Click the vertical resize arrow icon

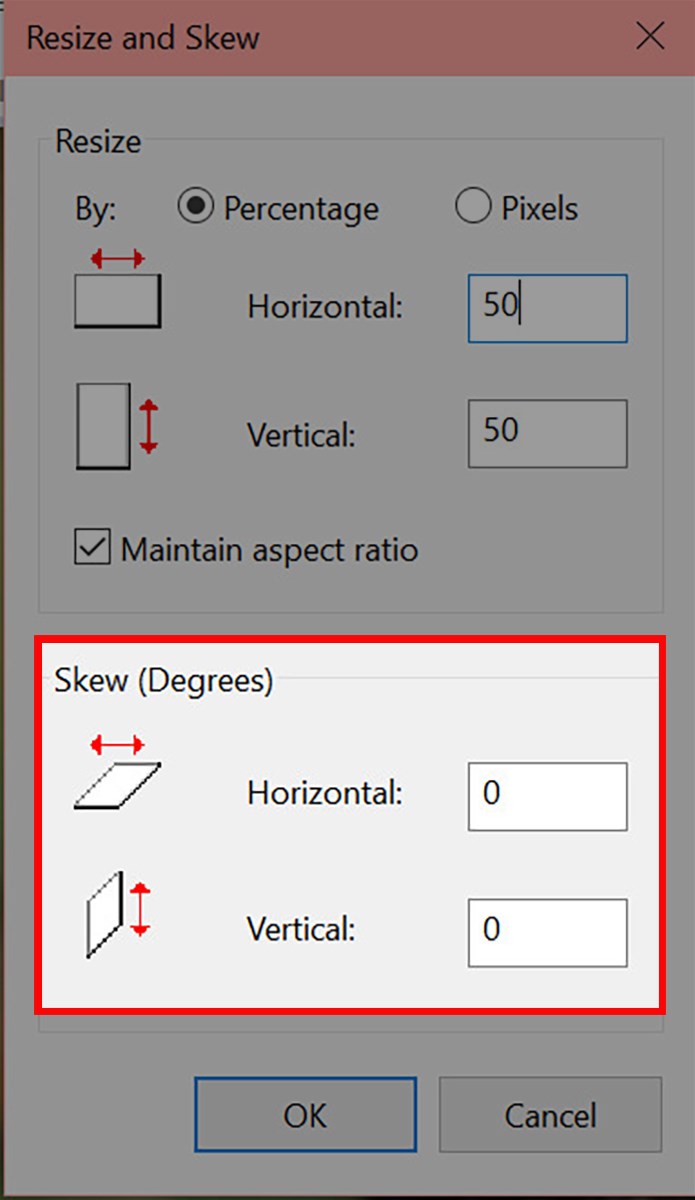click(117, 425)
